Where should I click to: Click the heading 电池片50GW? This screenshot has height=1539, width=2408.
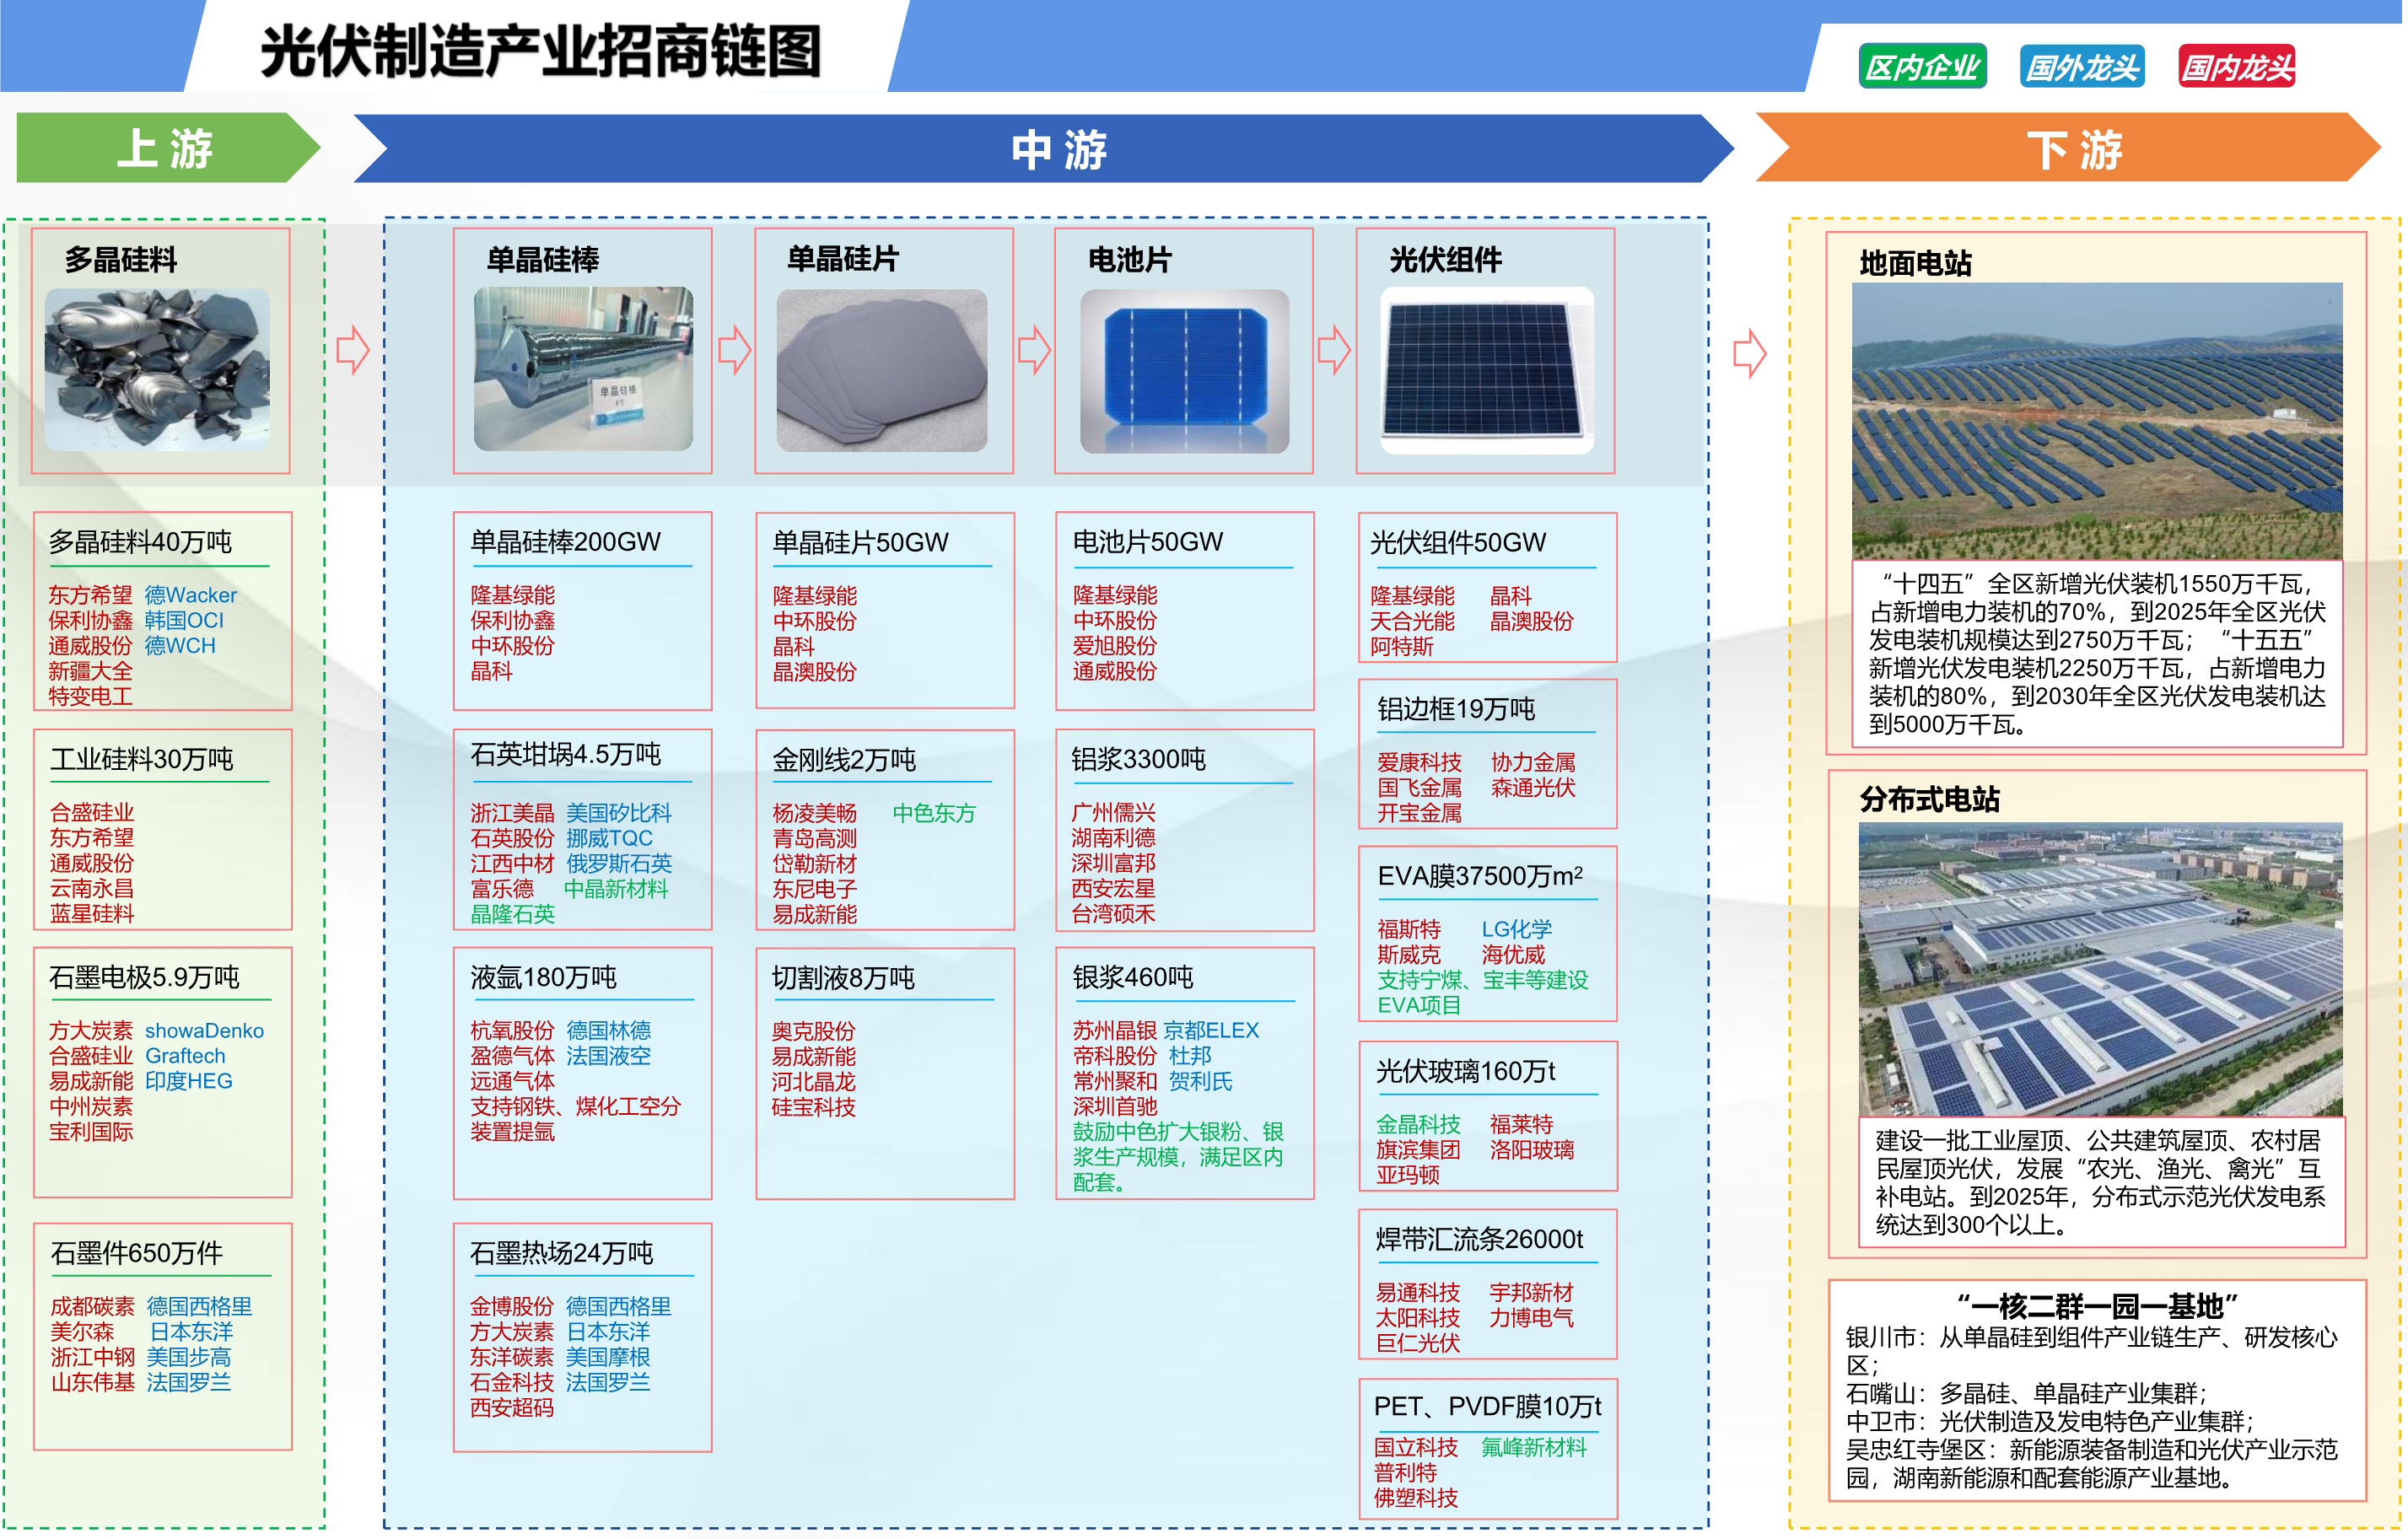point(1147,542)
